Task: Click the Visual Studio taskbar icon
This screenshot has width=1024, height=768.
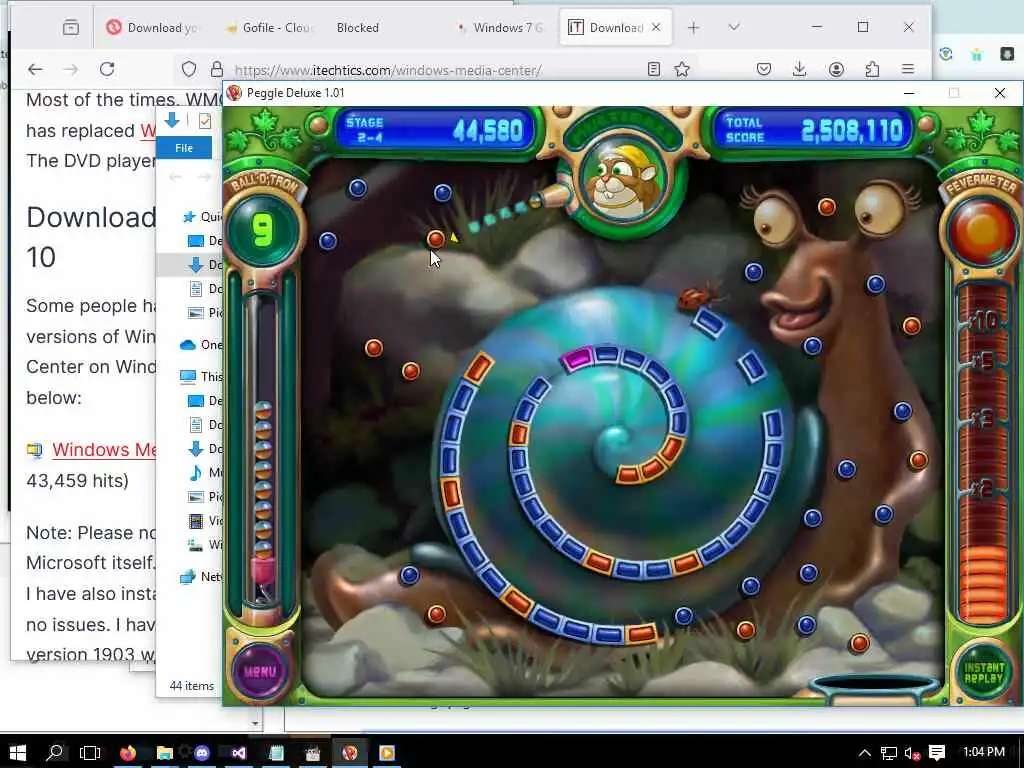Action: 238,753
